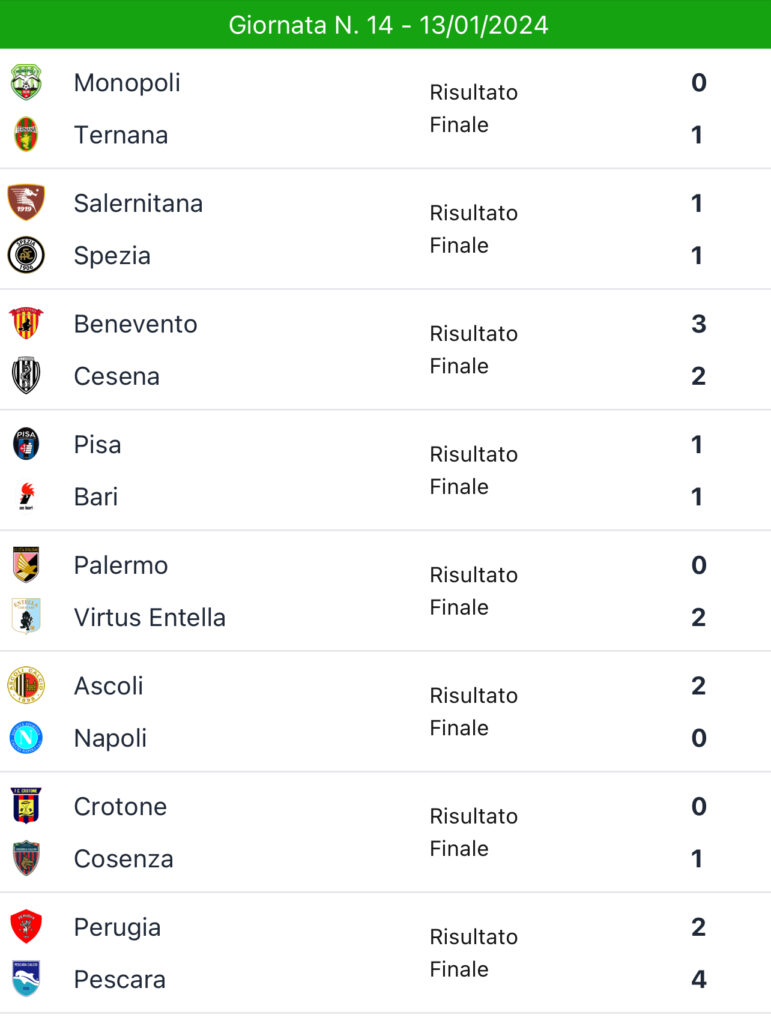771x1024 pixels.
Task: Click the Monopoli team crest
Action: (x=26, y=82)
